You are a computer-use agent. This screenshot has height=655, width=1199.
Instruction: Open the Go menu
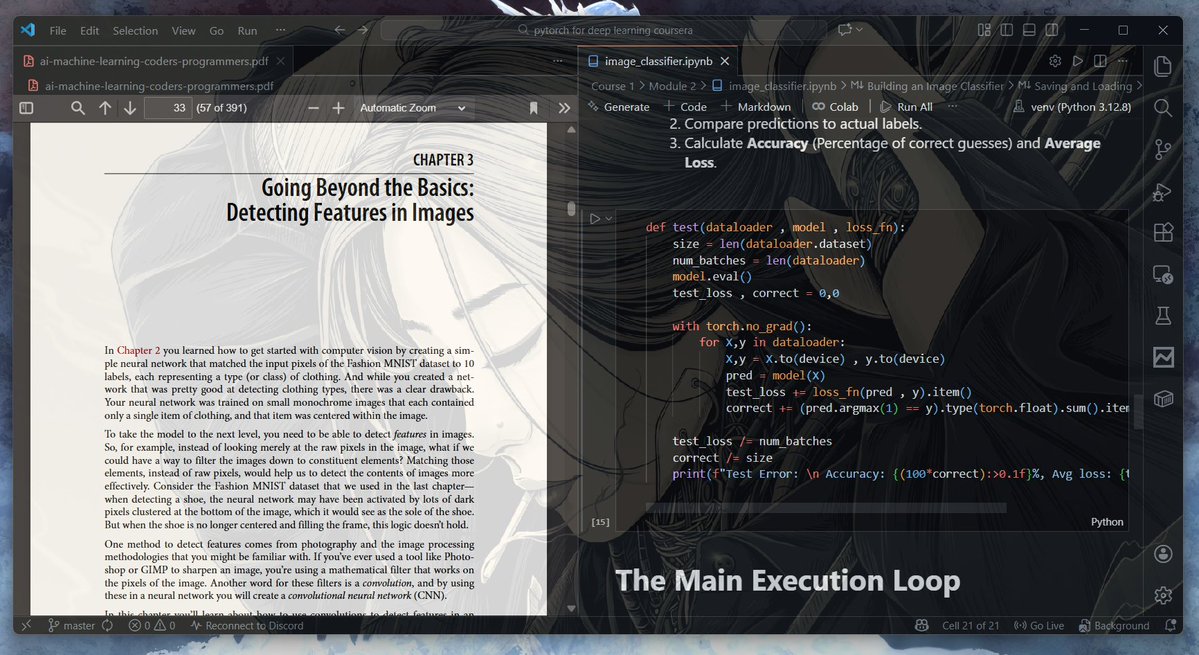pyautogui.click(x=216, y=31)
